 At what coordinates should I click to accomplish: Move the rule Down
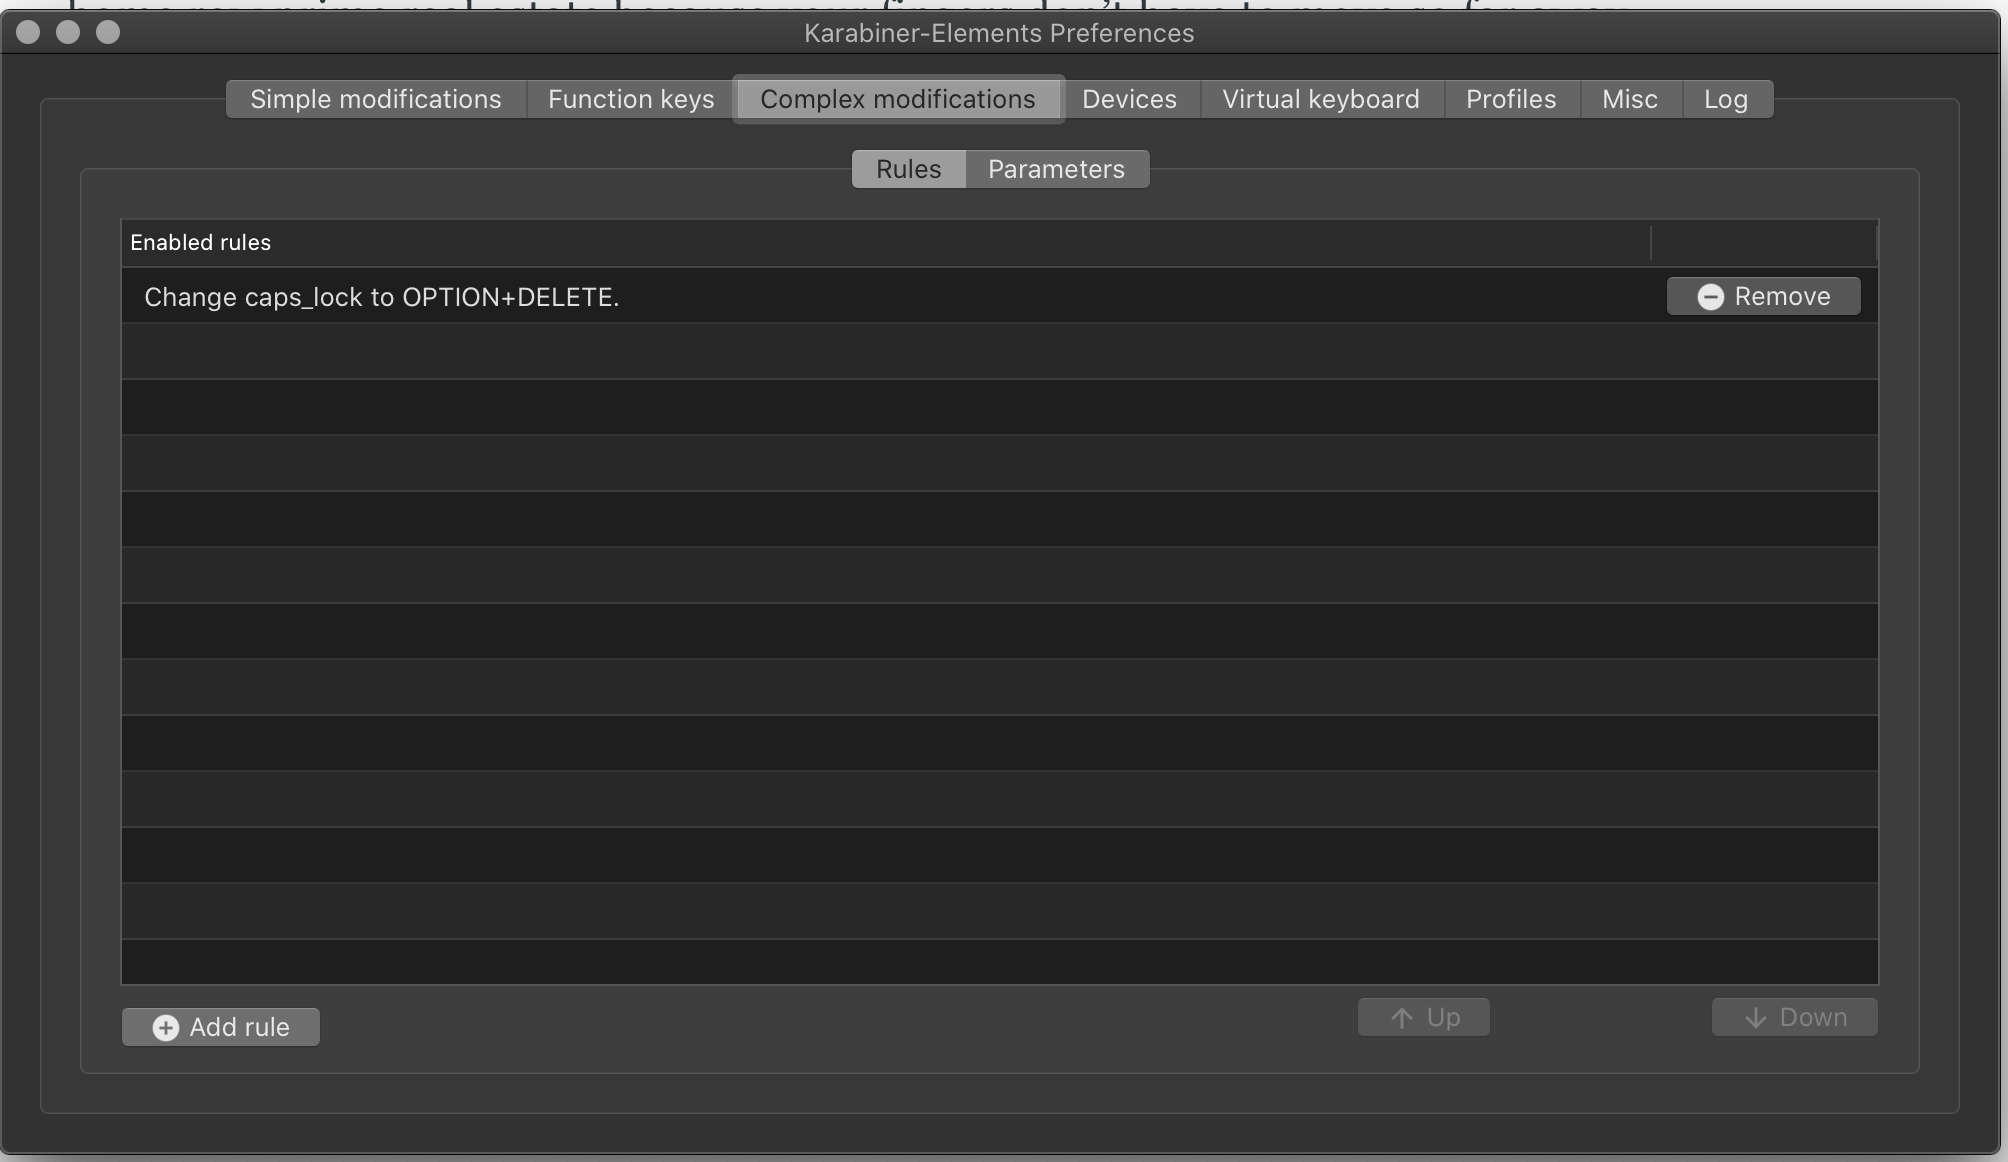click(x=1795, y=1017)
